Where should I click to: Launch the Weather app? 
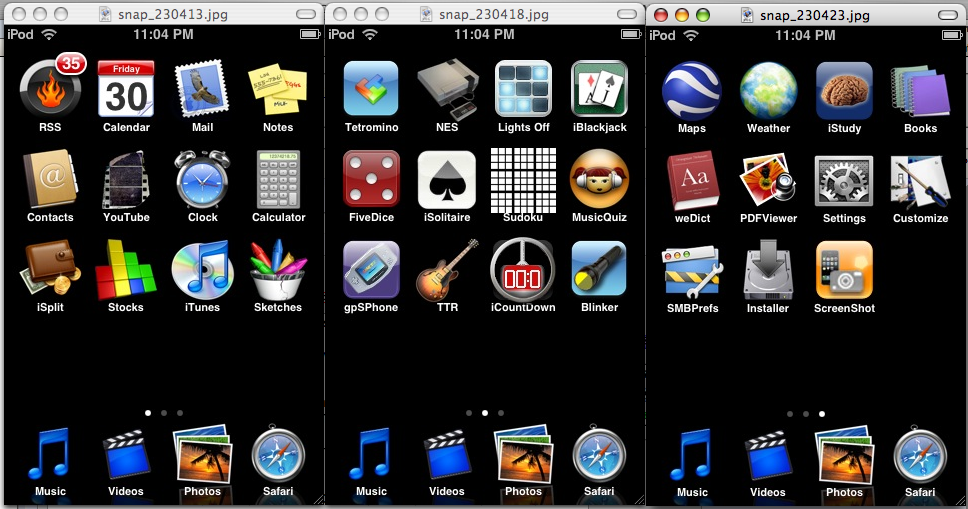[768, 90]
